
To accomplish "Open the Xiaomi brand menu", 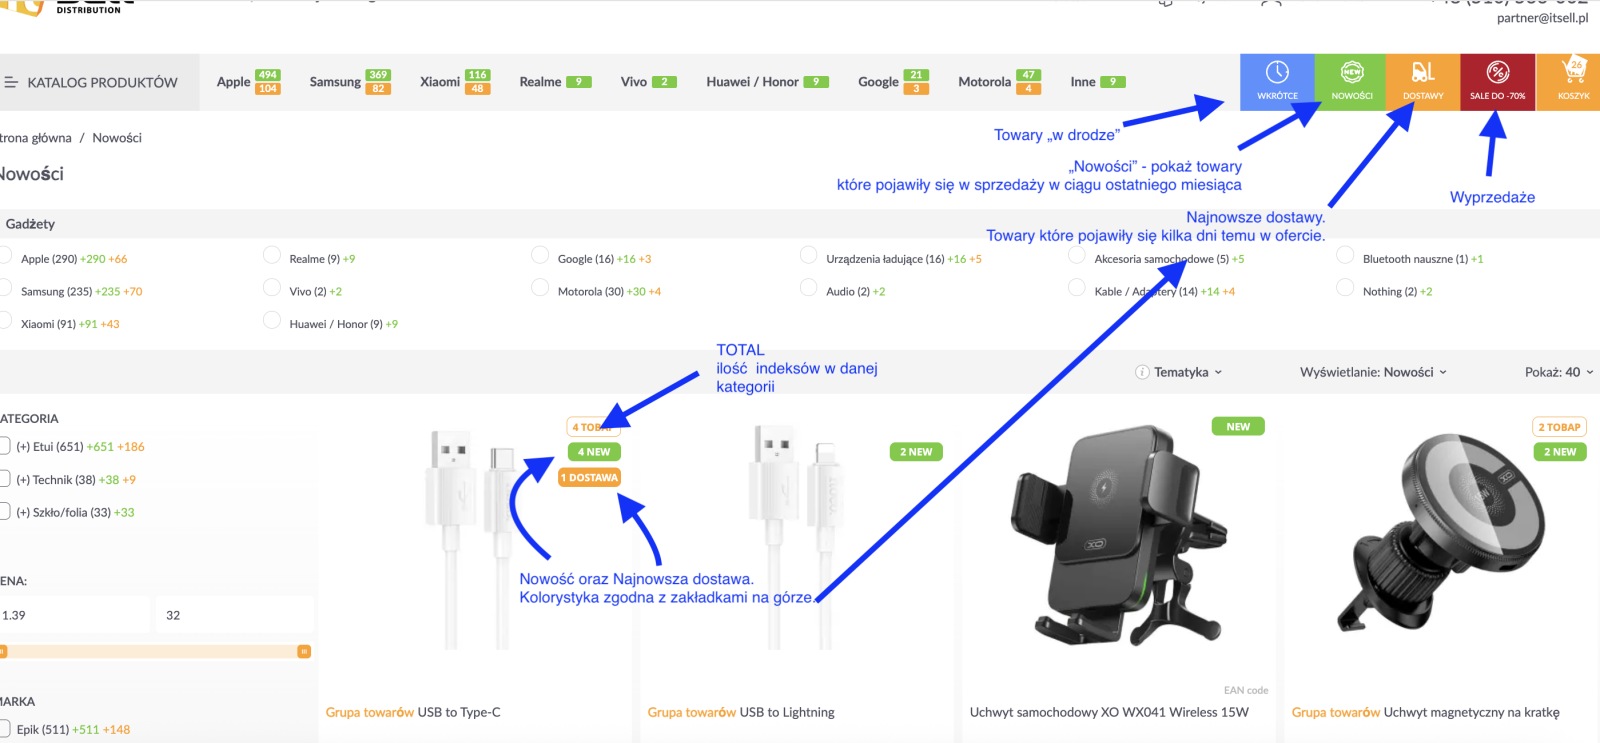I will pos(440,82).
